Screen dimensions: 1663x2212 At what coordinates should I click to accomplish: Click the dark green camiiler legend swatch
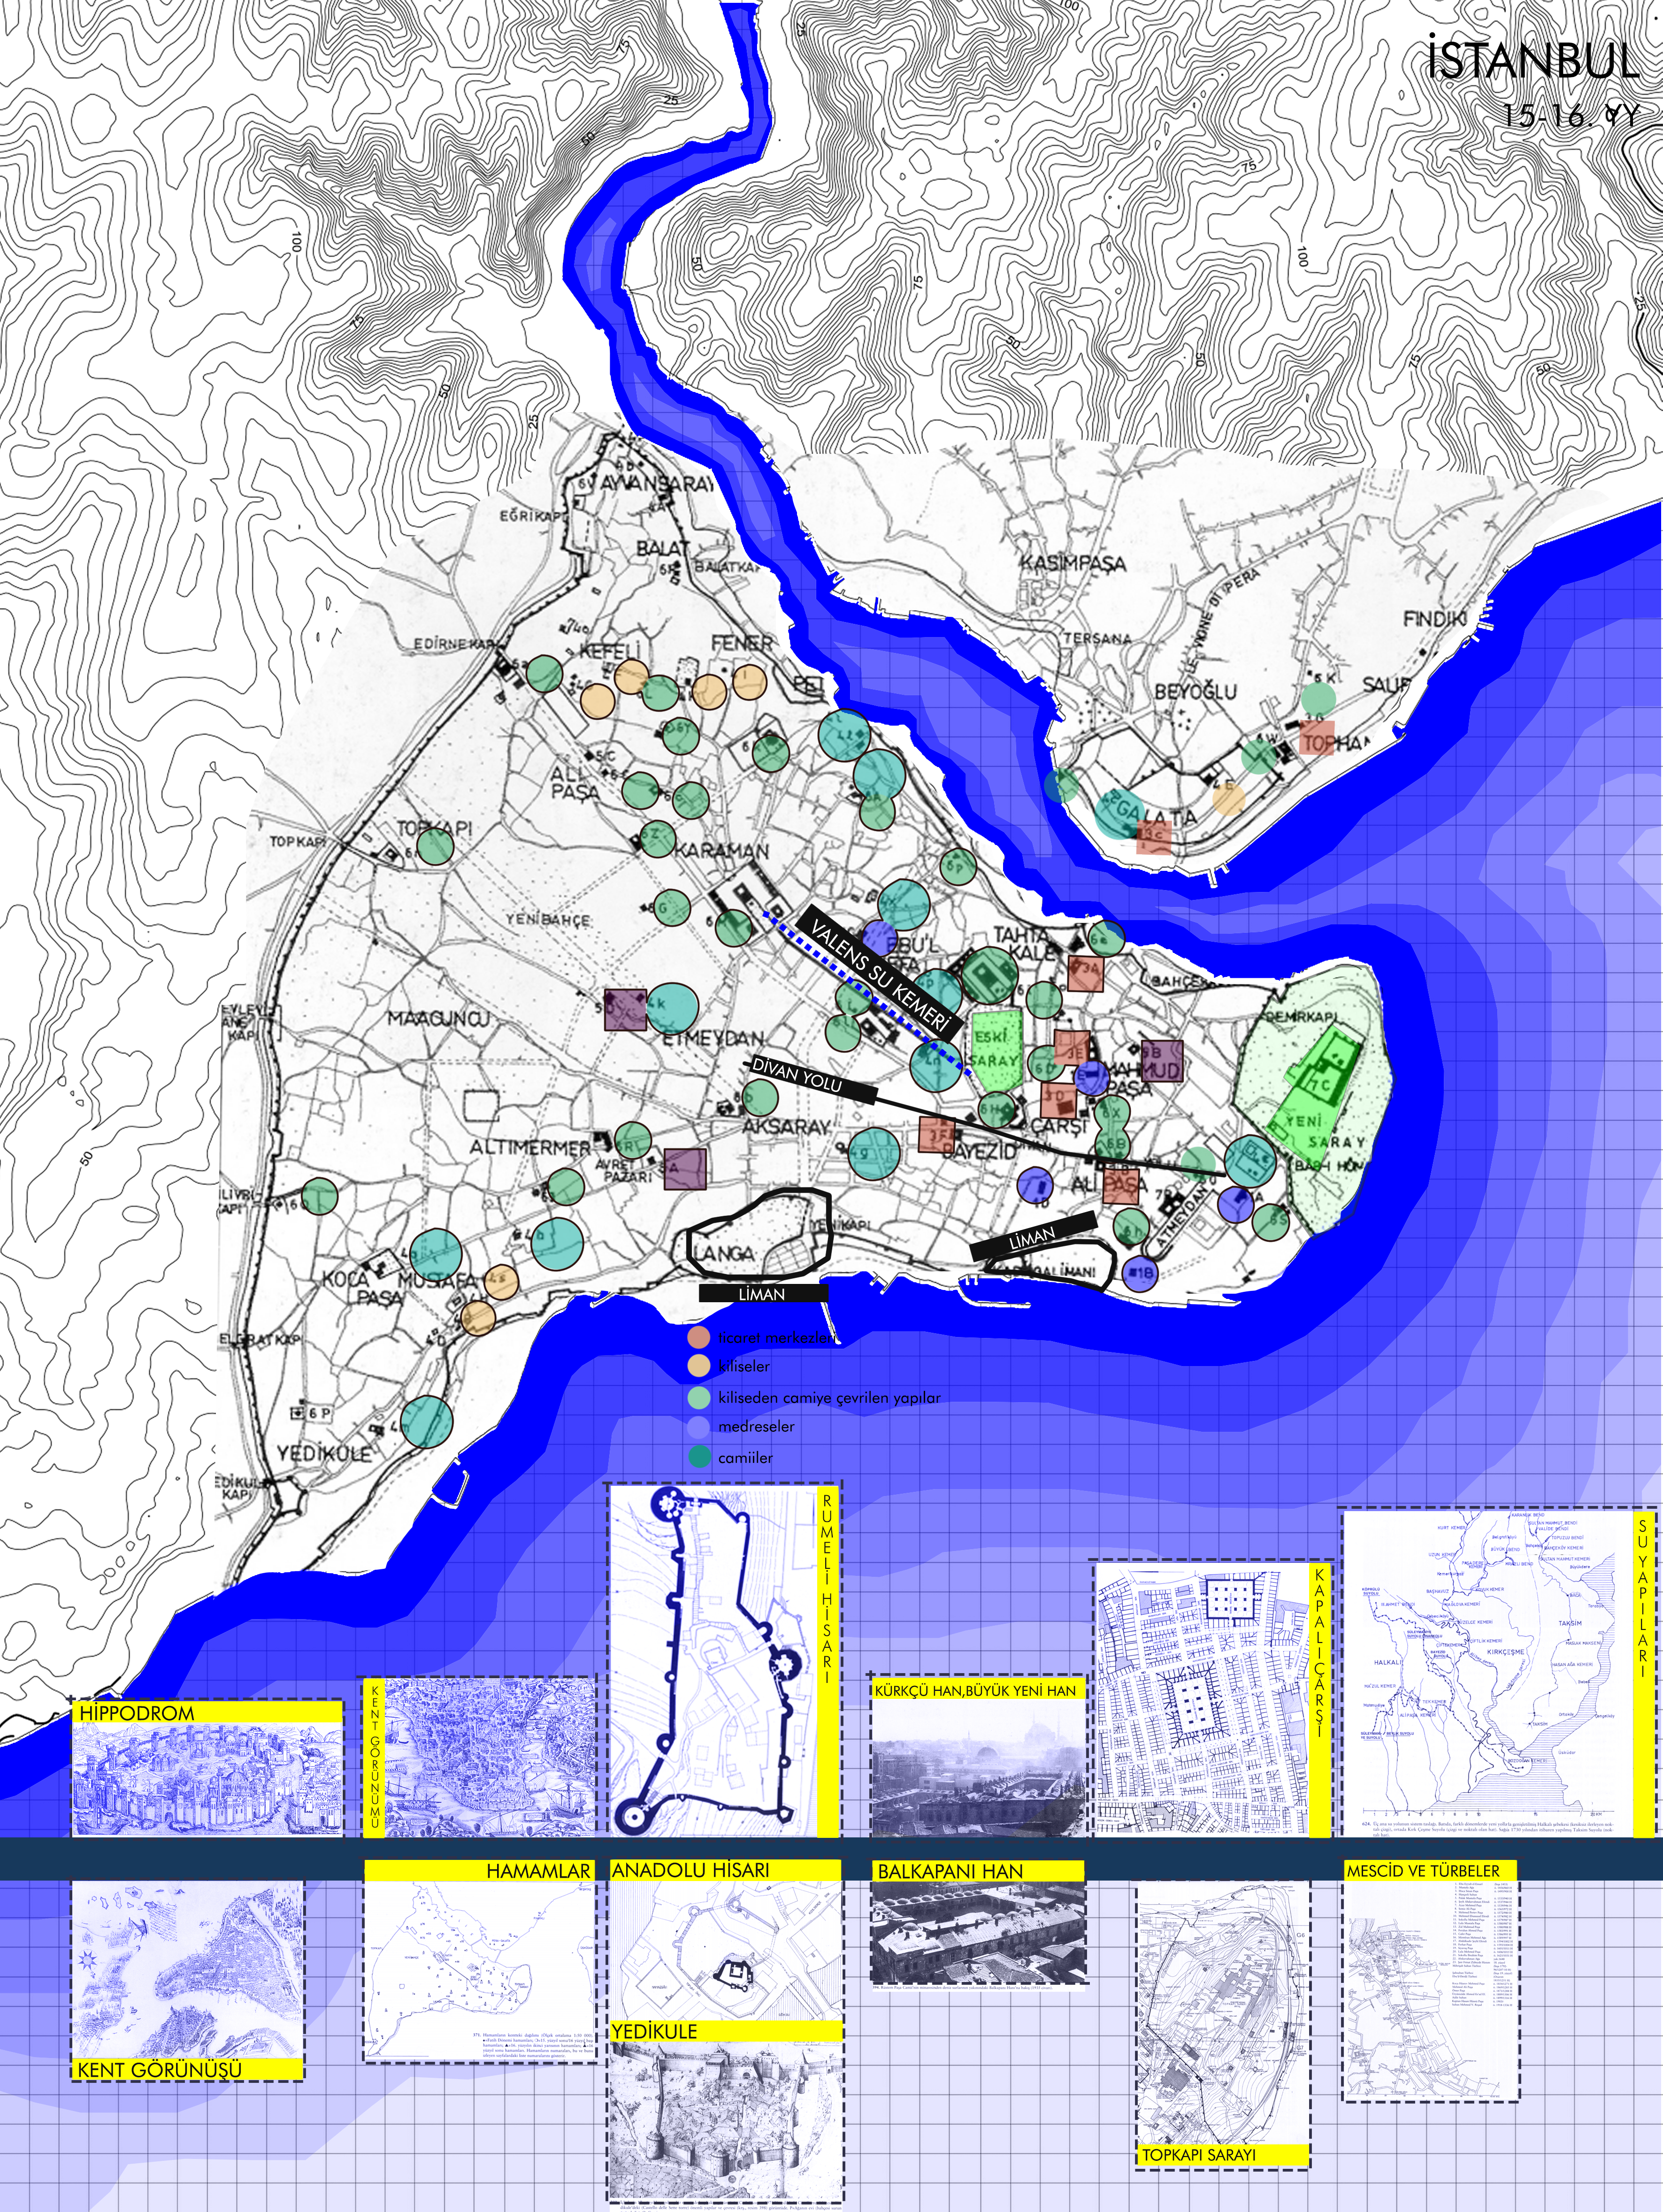point(699,1457)
